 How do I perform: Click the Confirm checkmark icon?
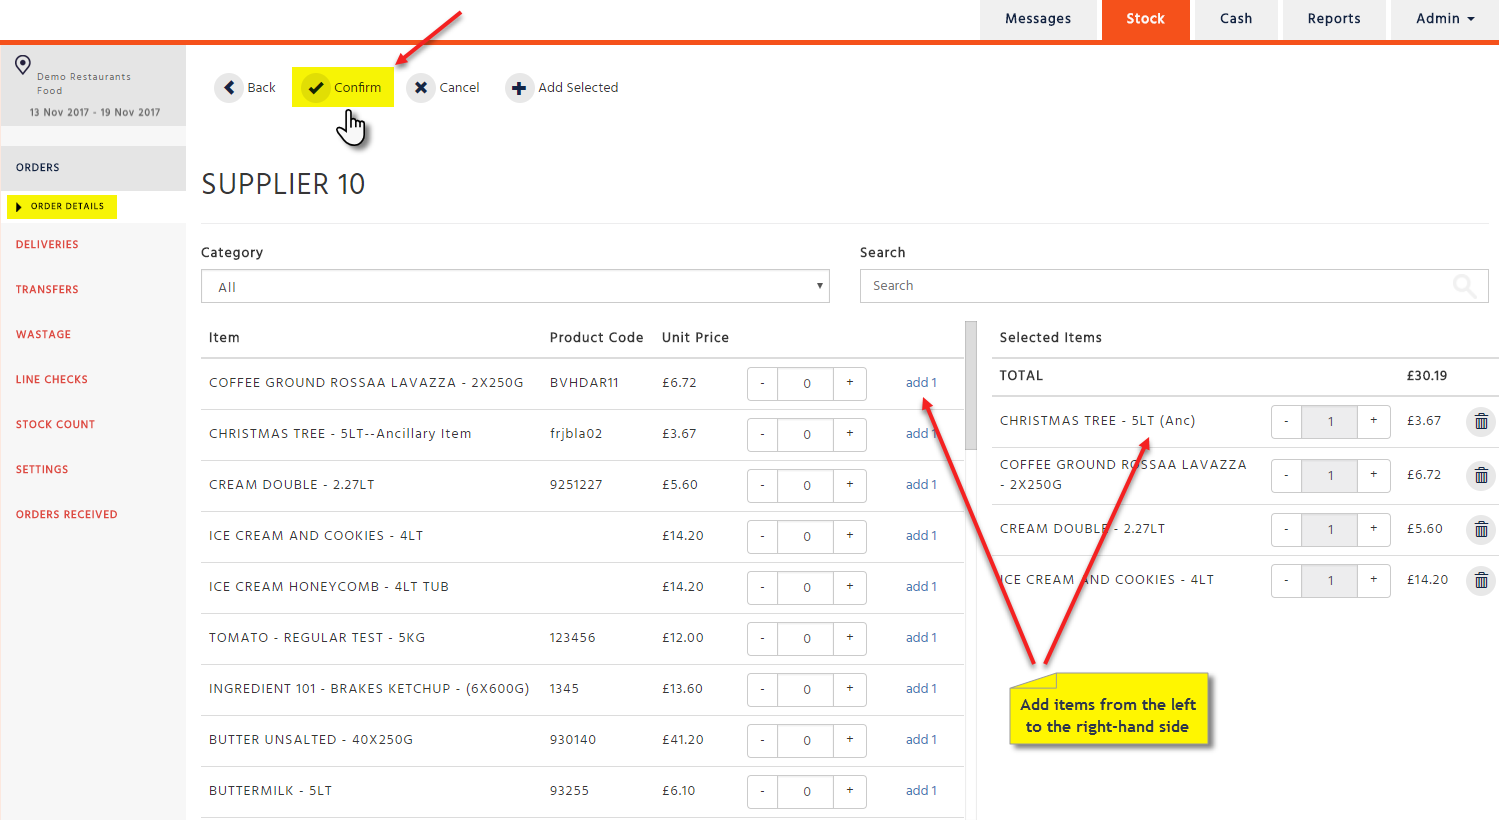pos(316,88)
